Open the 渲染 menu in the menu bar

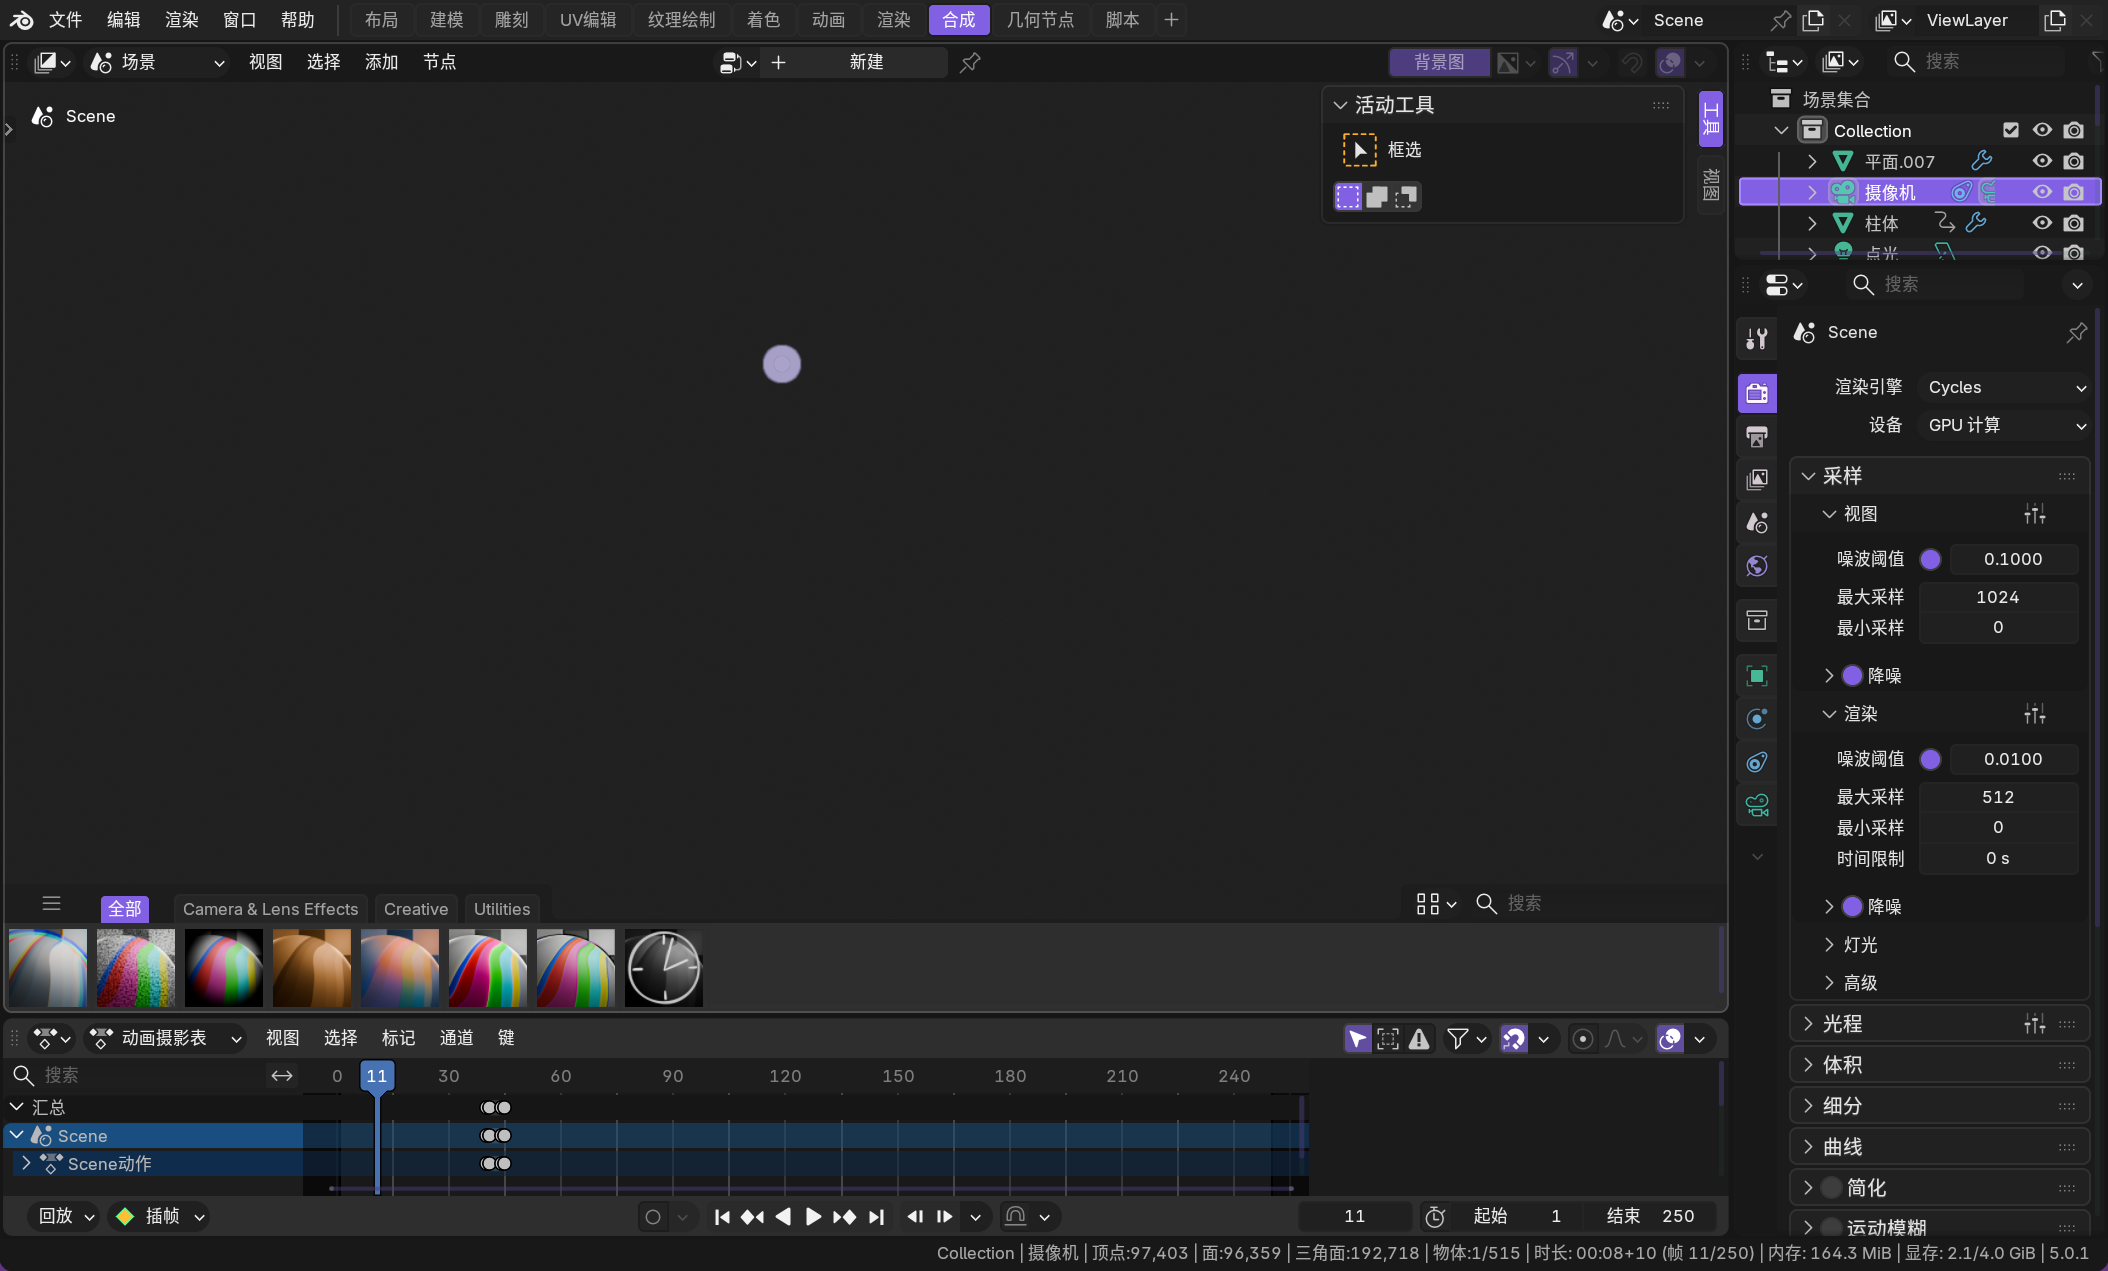[x=182, y=19]
